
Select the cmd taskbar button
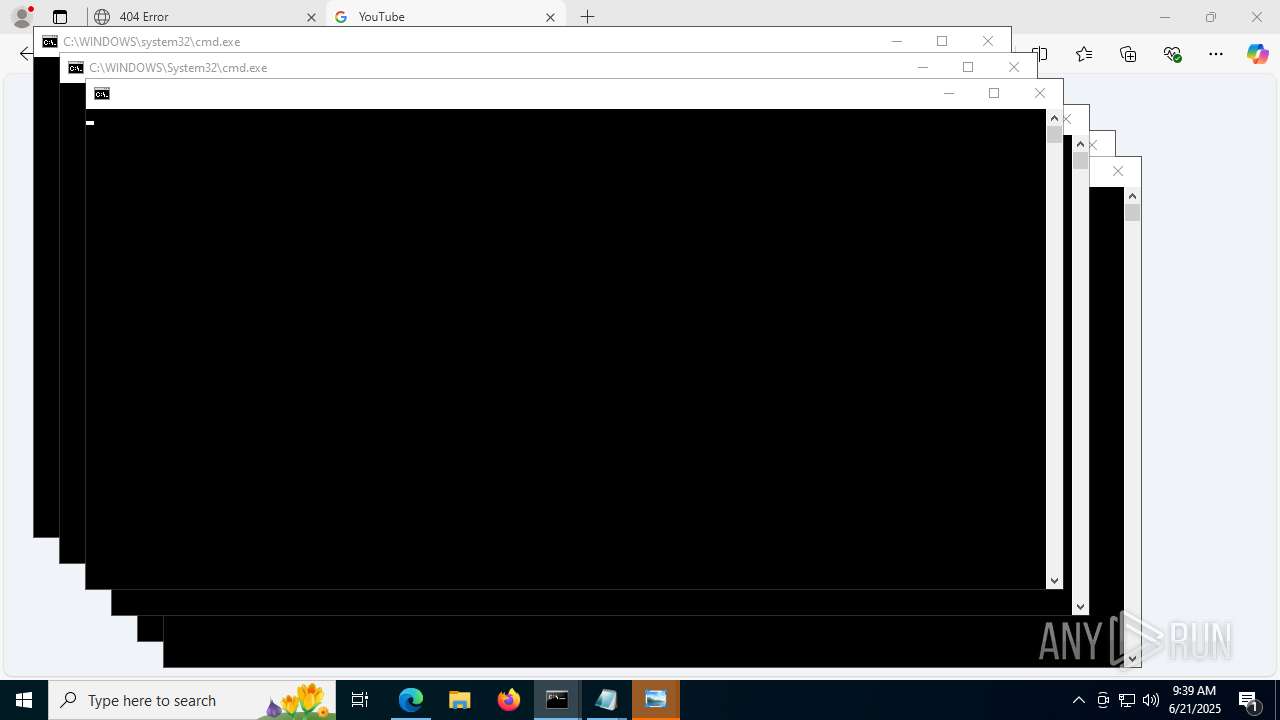coord(557,700)
